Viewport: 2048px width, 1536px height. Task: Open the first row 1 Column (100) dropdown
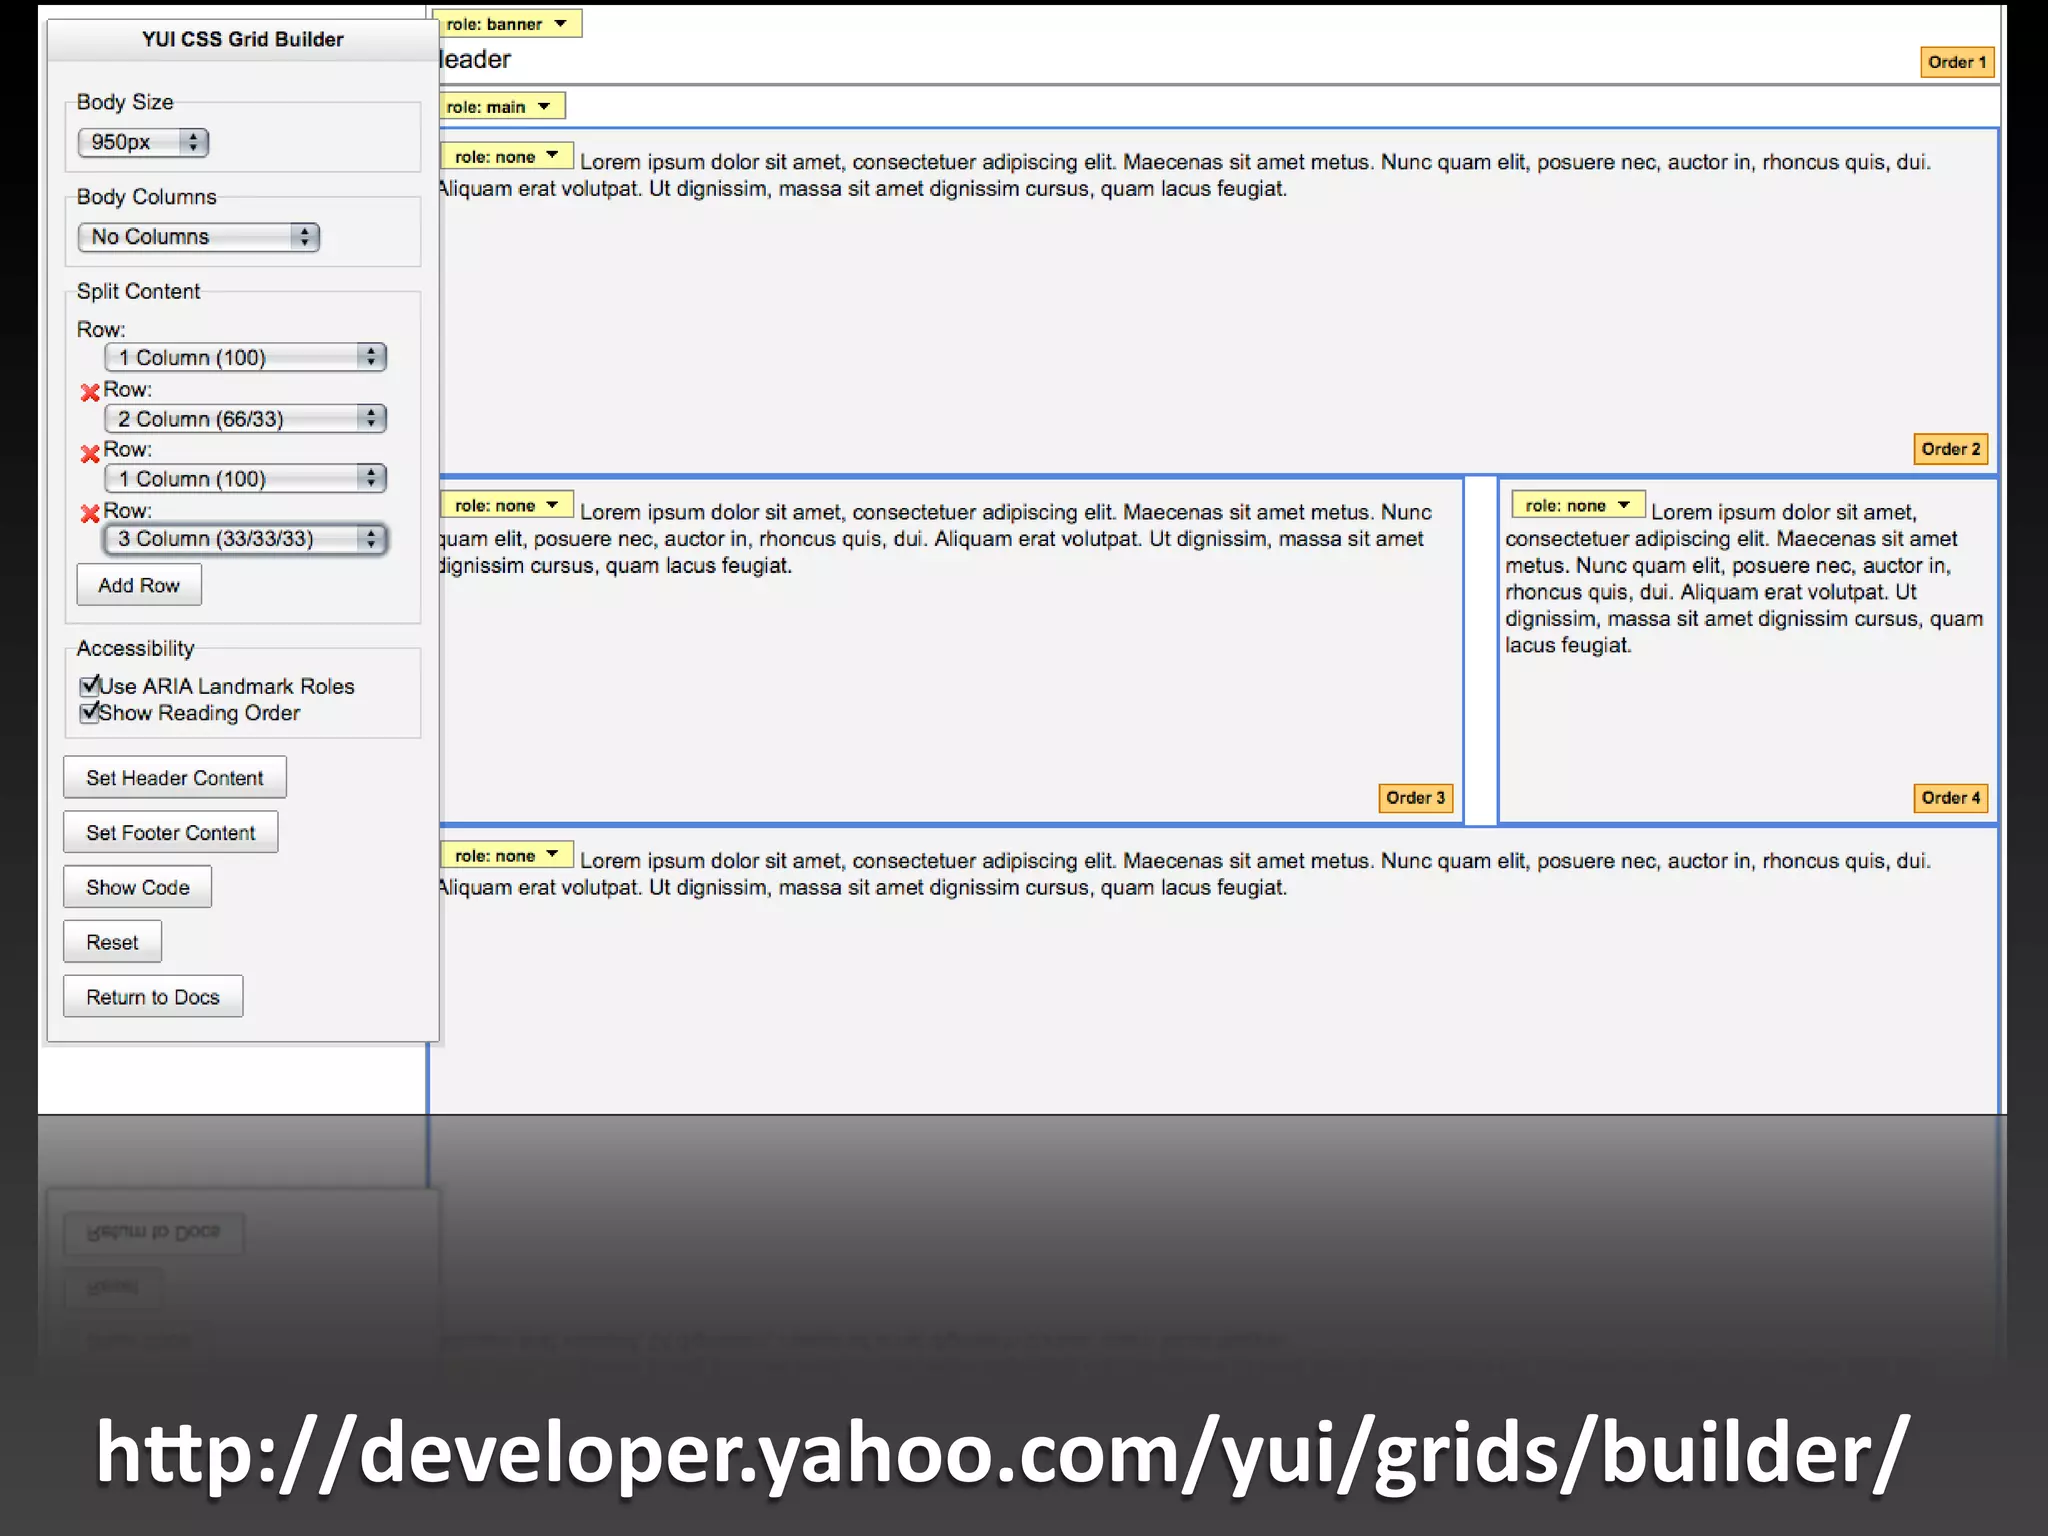[245, 357]
